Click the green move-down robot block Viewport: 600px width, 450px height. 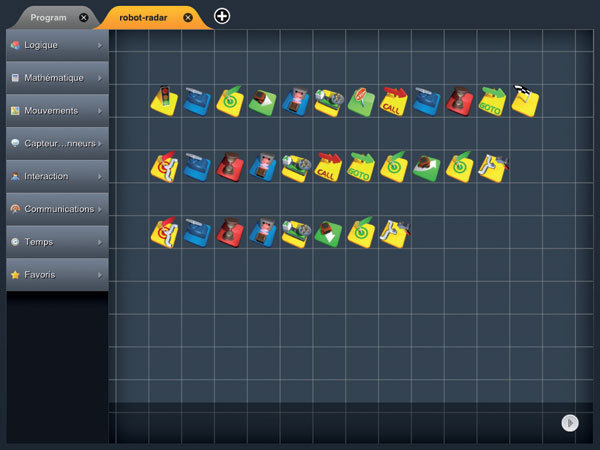[328, 233]
